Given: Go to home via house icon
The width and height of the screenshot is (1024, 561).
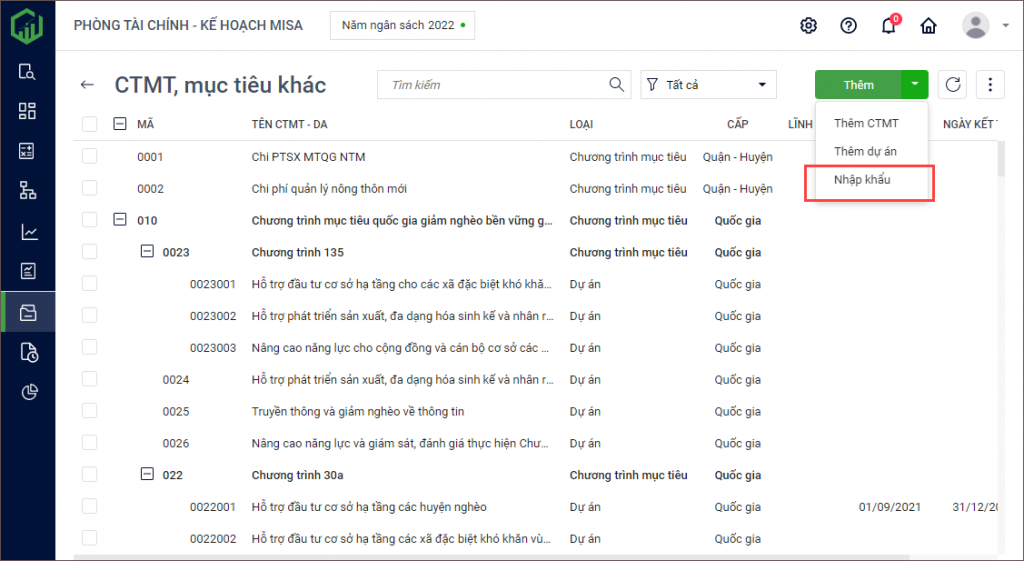Looking at the screenshot, I should click(928, 26).
